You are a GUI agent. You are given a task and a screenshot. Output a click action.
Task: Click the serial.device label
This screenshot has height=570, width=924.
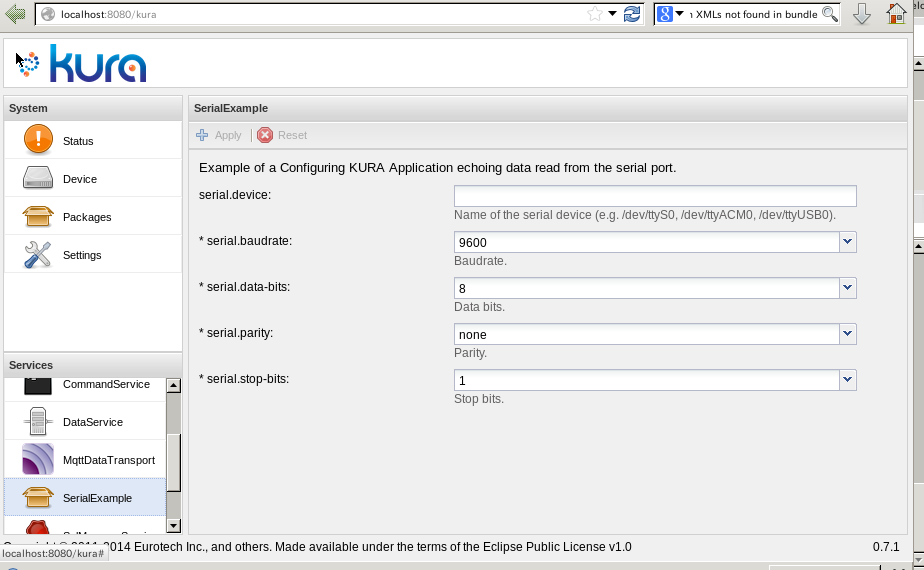point(235,195)
